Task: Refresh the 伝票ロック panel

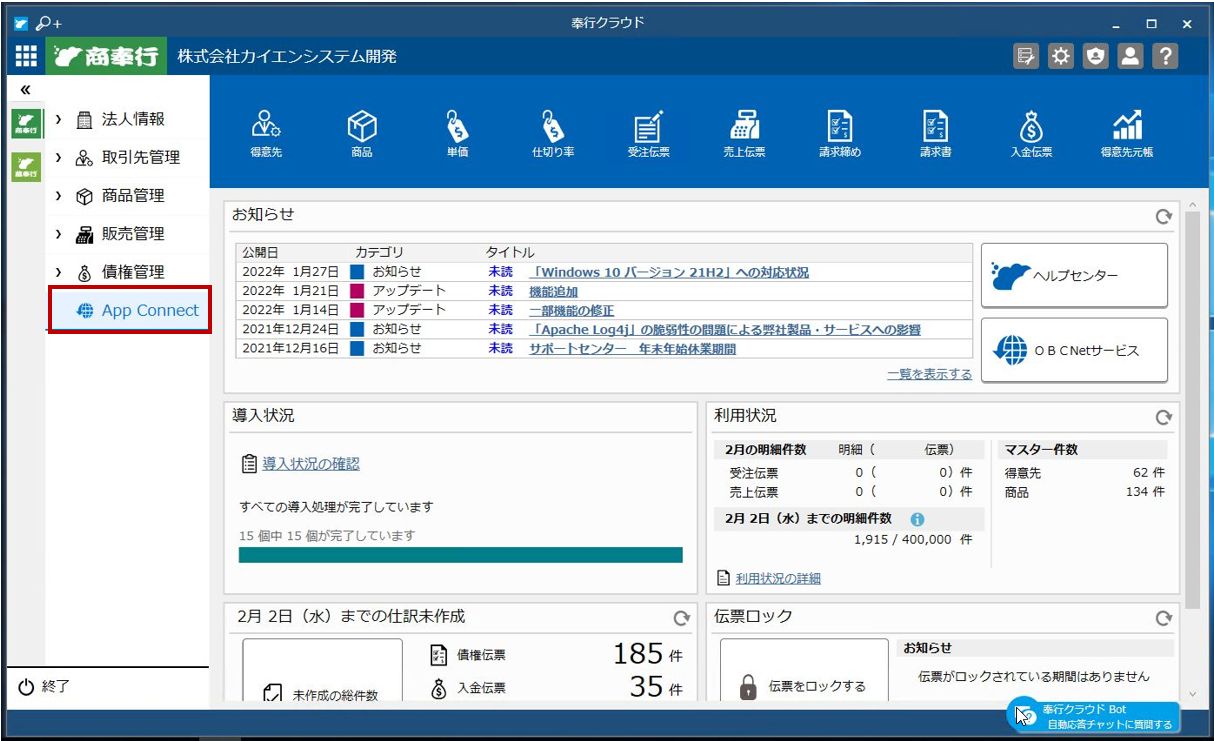Action: pyautogui.click(x=1163, y=618)
